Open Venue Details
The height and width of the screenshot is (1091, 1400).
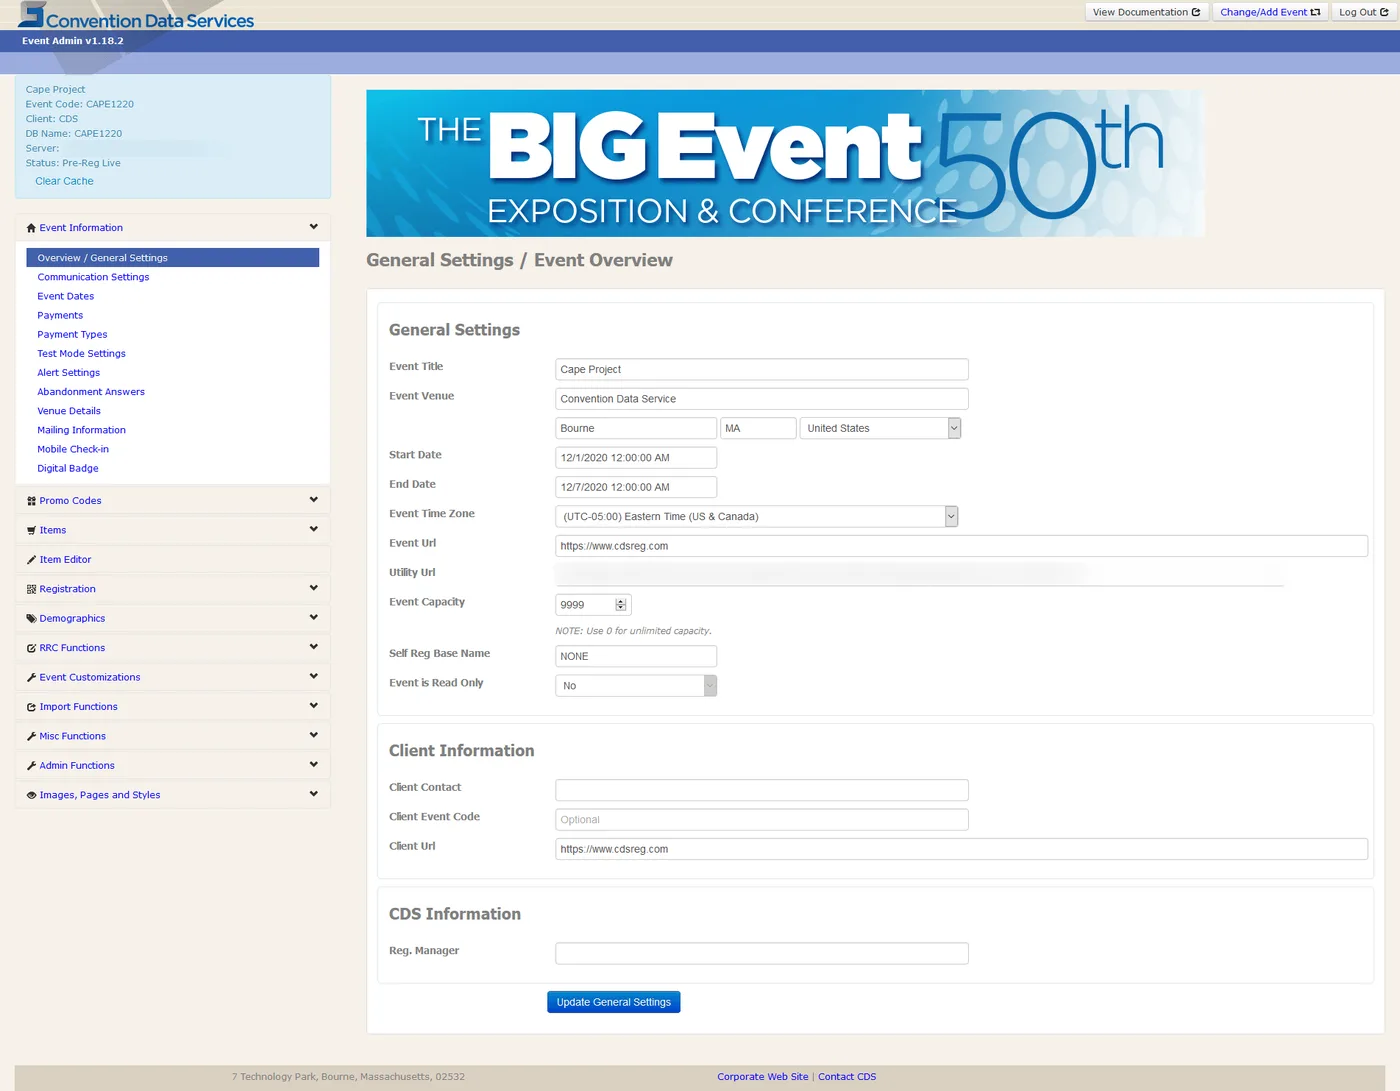pos(69,411)
